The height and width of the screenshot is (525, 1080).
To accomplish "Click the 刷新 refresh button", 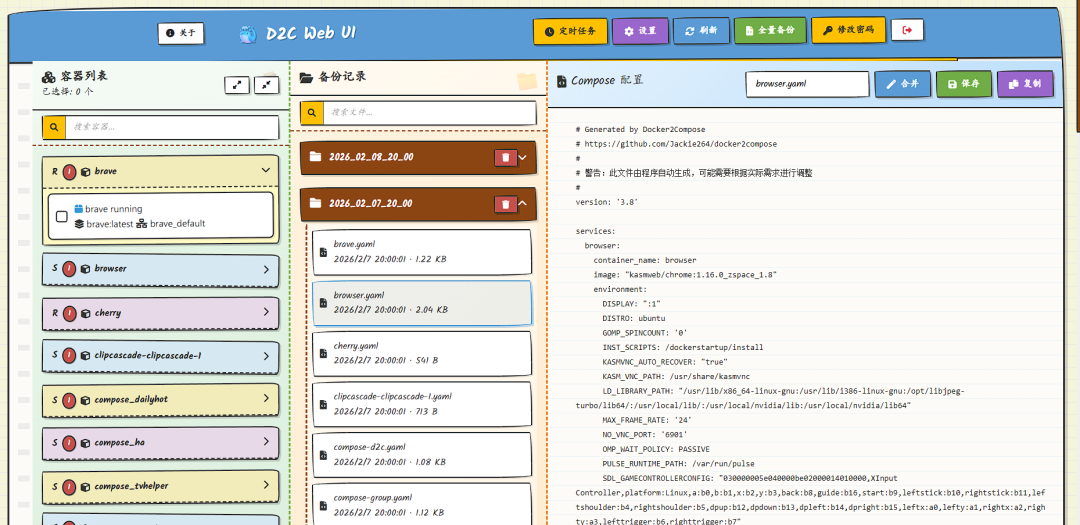I will 701,31.
